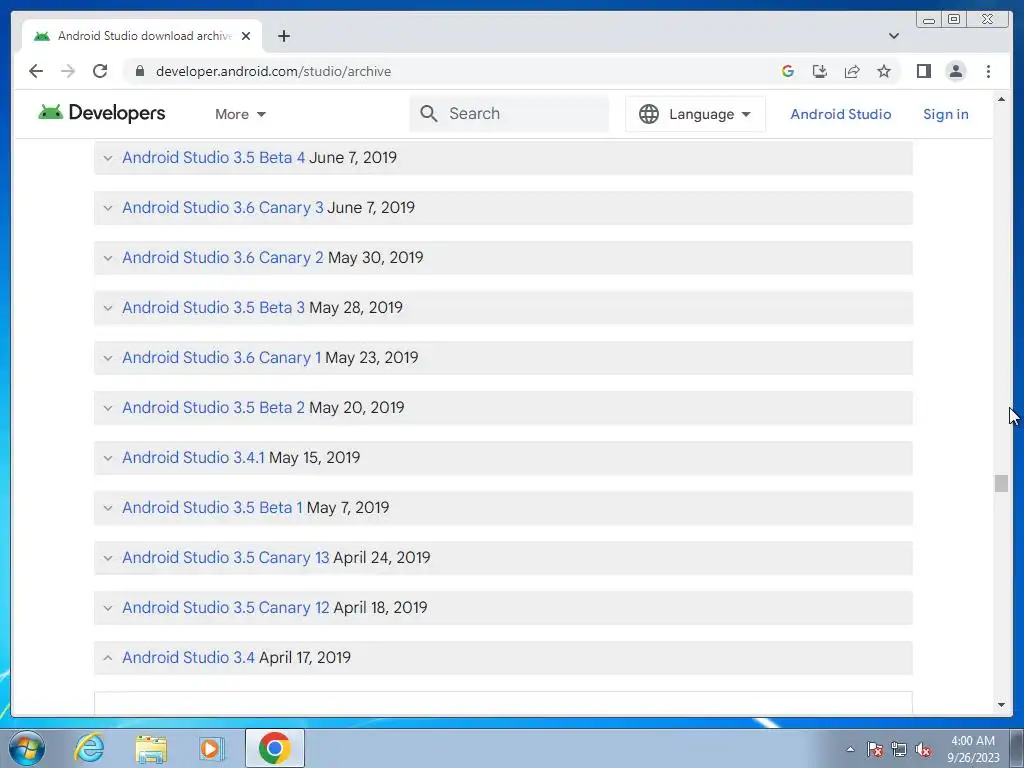1024x768 pixels.
Task: Click the Android Developers logo
Action: 101,113
